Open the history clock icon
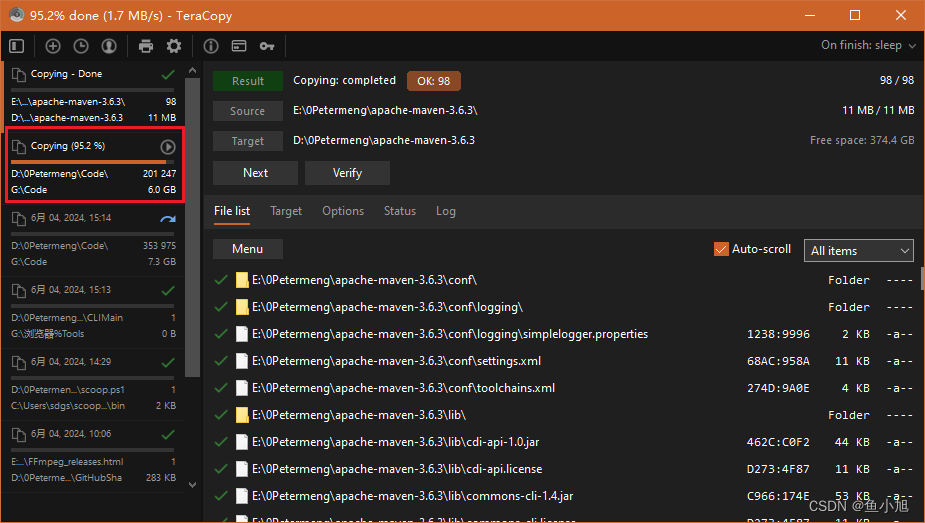Screen dimensions: 925x523 point(81,46)
